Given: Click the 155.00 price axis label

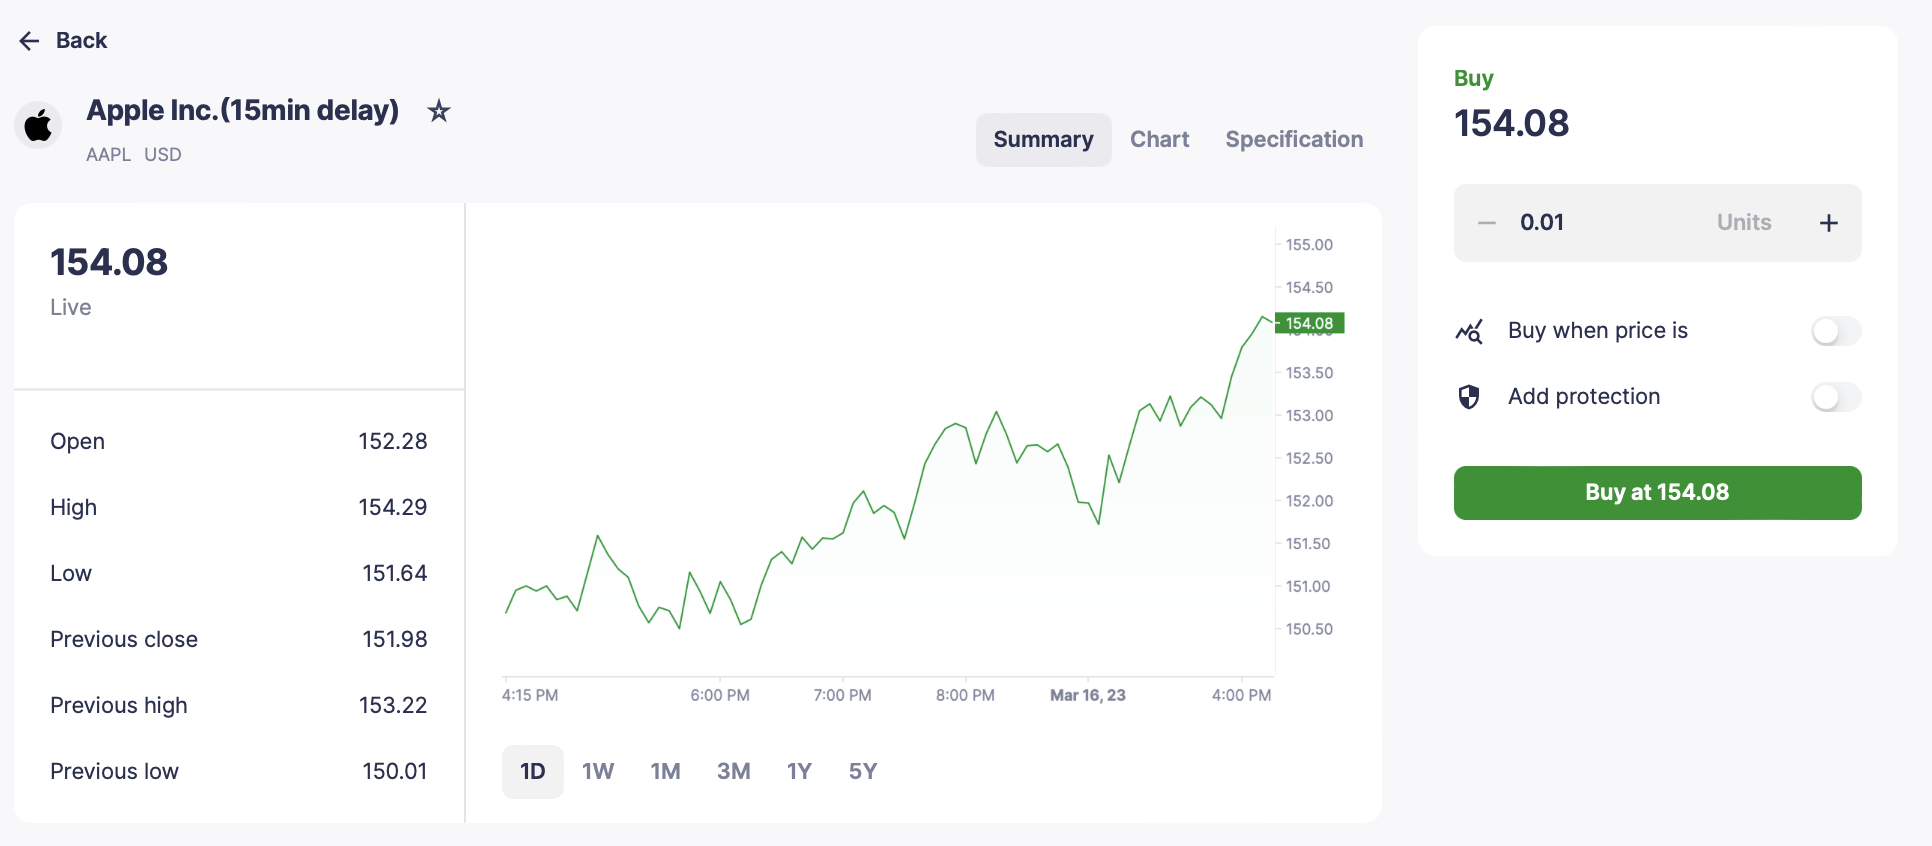Looking at the screenshot, I should tap(1309, 245).
